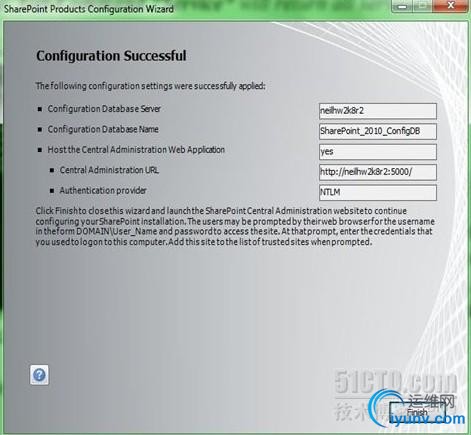This screenshot has height=435, width=471.
Task: Click the 'Authentication provider' label
Action: click(x=103, y=190)
